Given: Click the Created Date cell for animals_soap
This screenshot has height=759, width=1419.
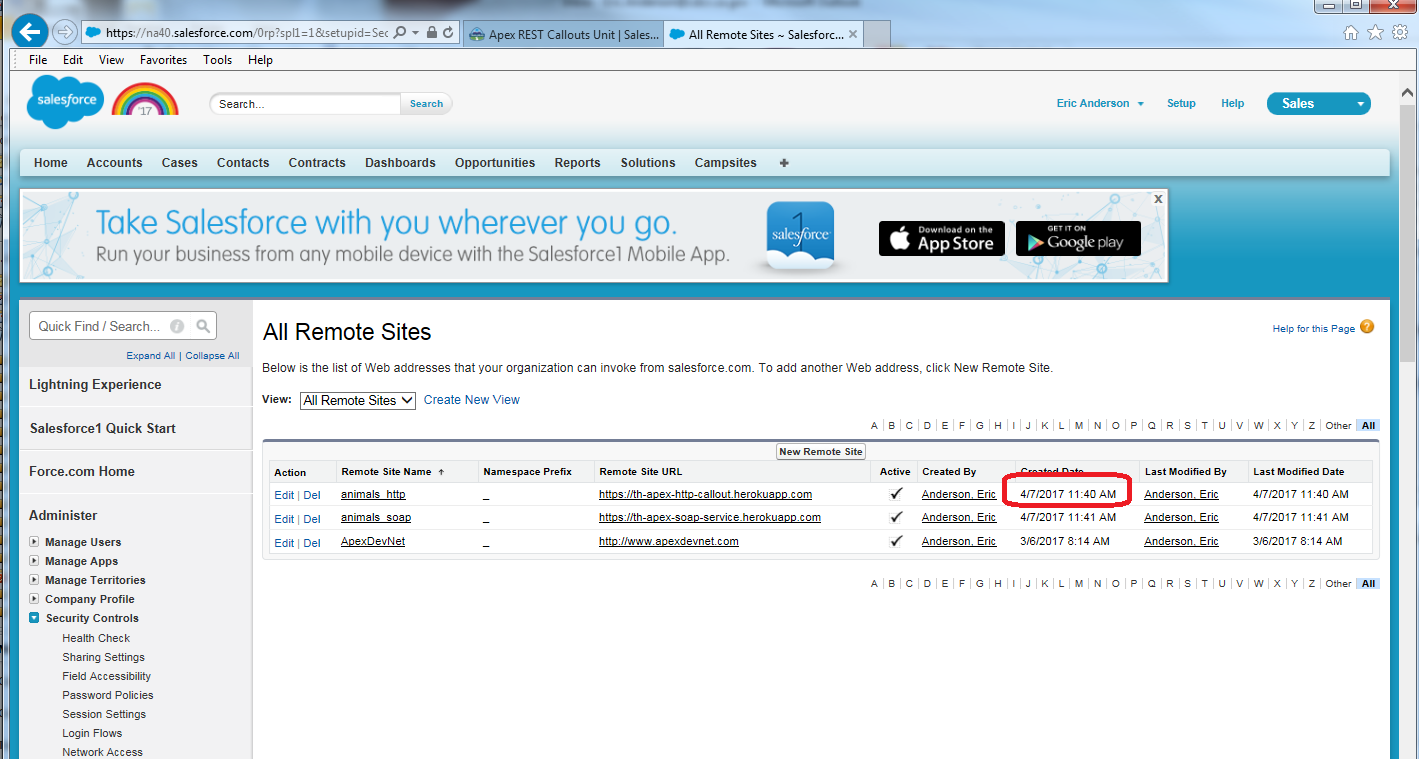Looking at the screenshot, I should (1068, 517).
